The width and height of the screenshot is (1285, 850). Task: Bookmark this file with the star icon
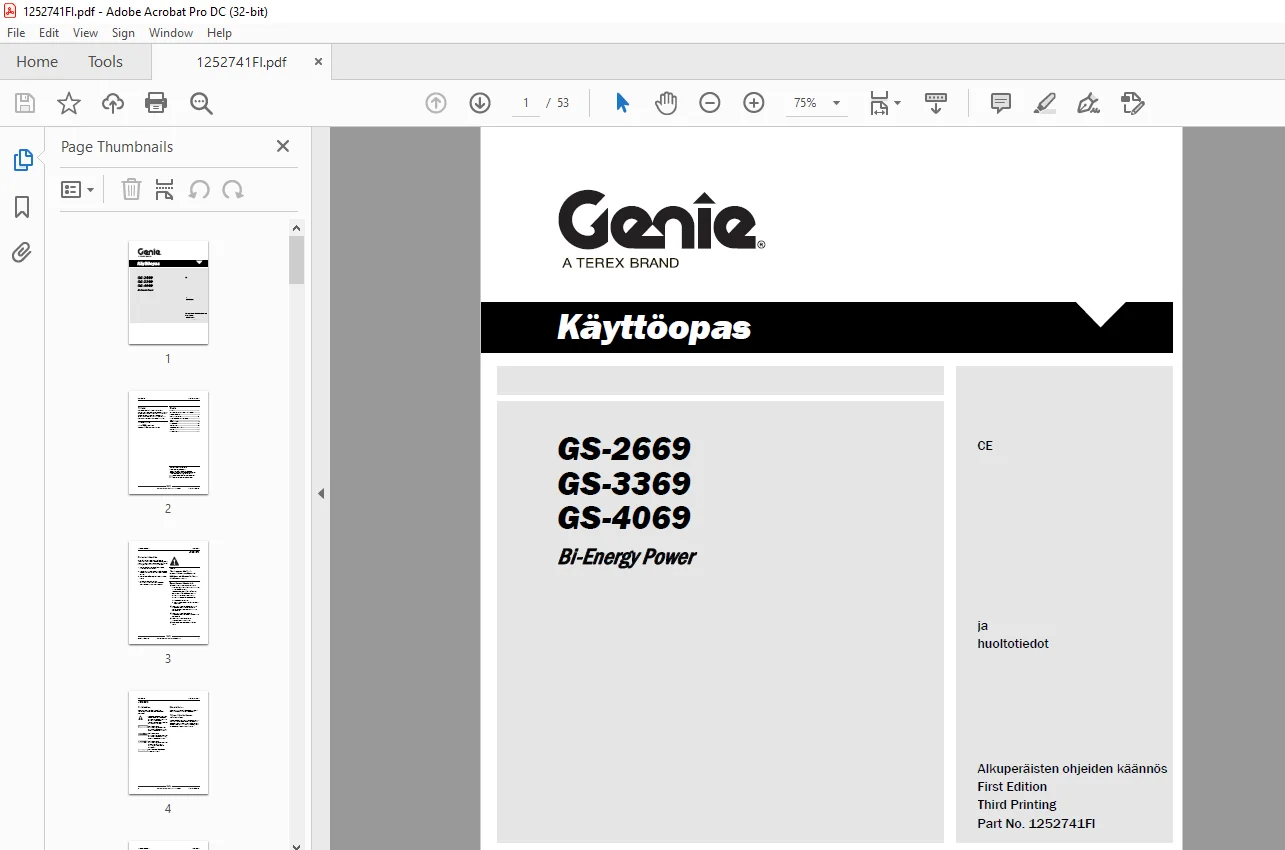[69, 103]
